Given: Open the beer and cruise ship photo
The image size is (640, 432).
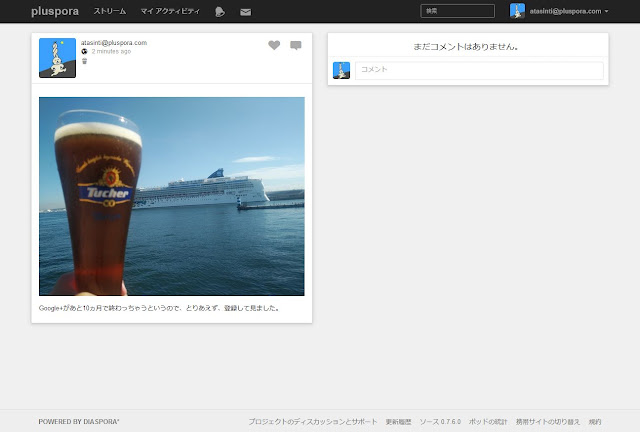Looking at the screenshot, I should 172,196.
